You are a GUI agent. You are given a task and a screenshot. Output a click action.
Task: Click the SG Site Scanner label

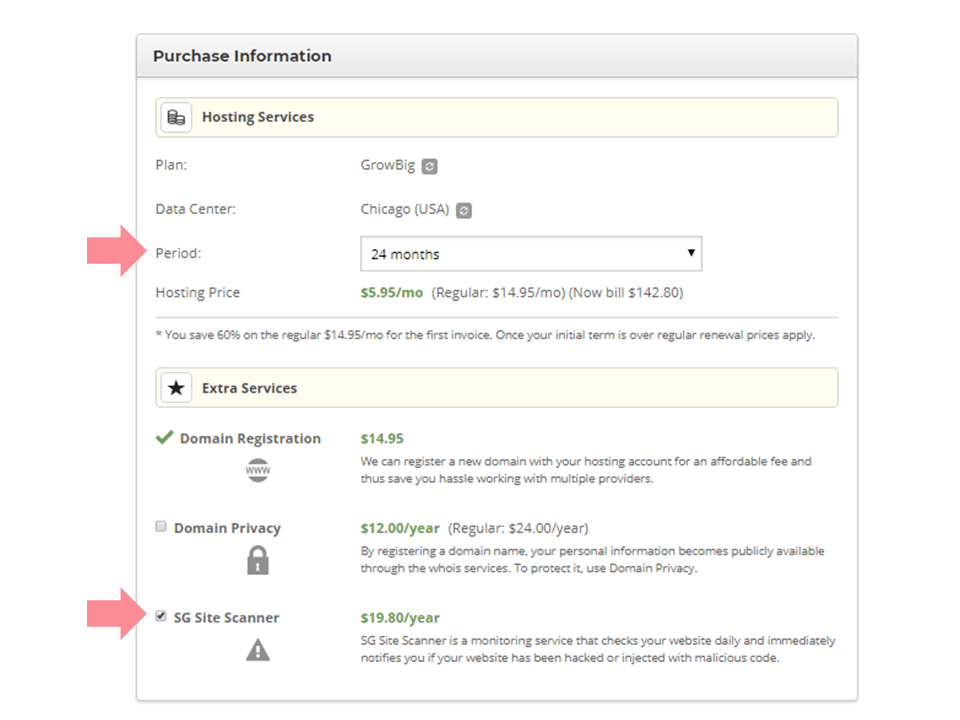point(227,618)
